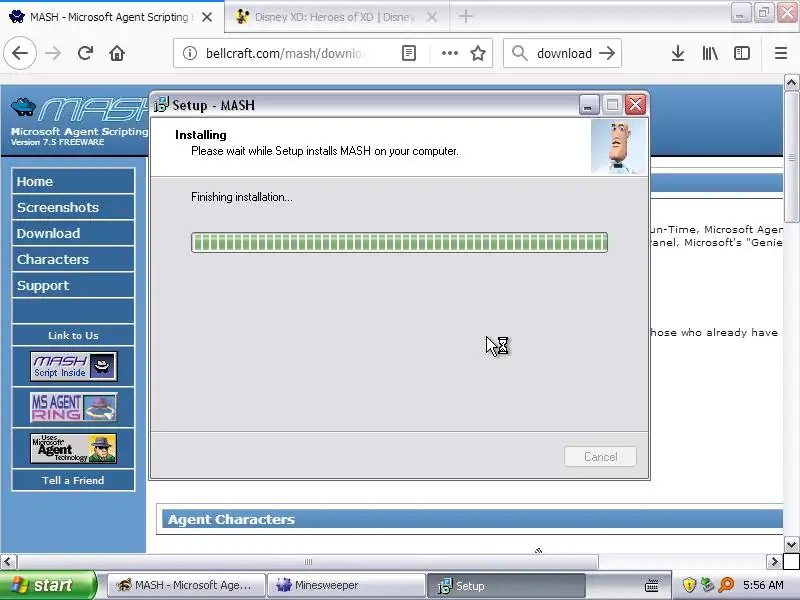Viewport: 800px width, 600px height.
Task: Open the Home link in MASH sidebar
Action: (x=73, y=181)
